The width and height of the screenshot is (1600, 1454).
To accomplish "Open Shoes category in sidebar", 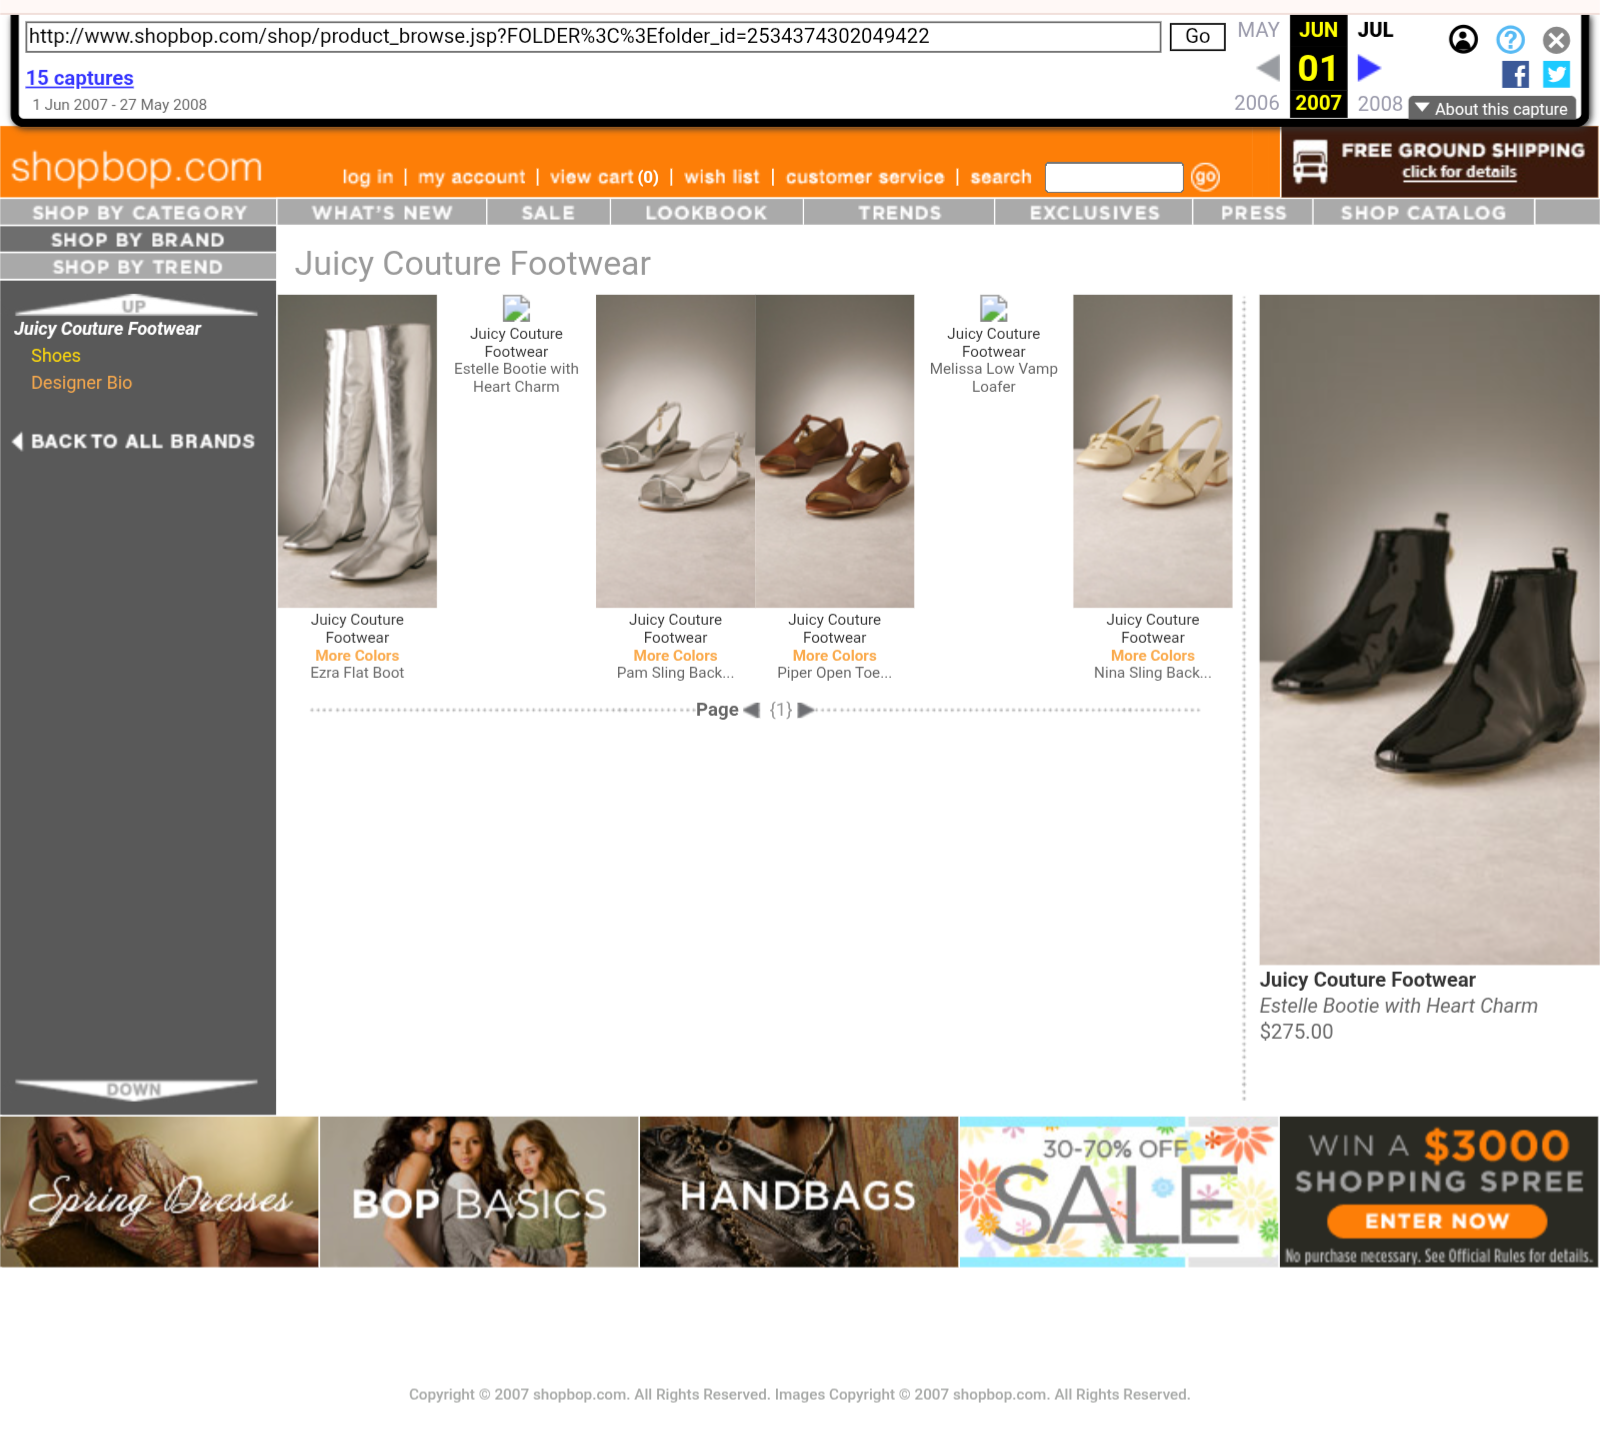I will pos(55,356).
